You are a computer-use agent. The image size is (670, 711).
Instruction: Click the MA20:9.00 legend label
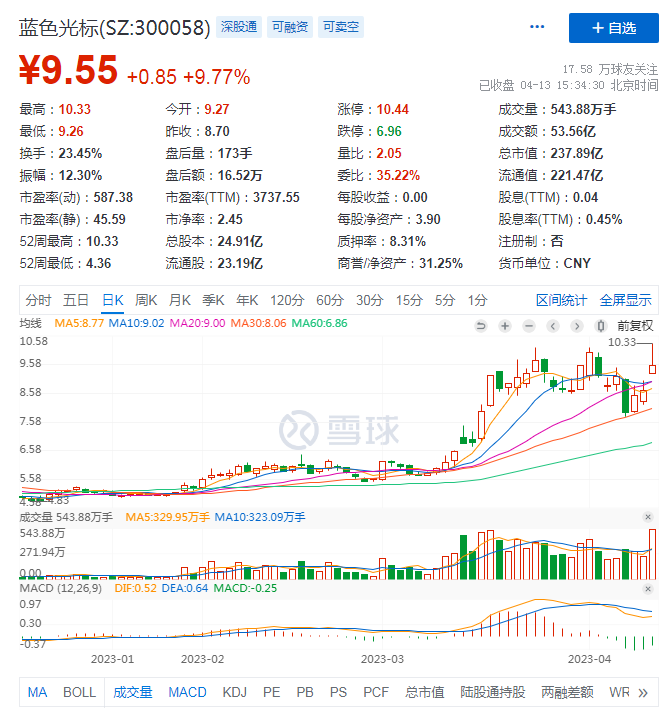[x=197, y=324]
